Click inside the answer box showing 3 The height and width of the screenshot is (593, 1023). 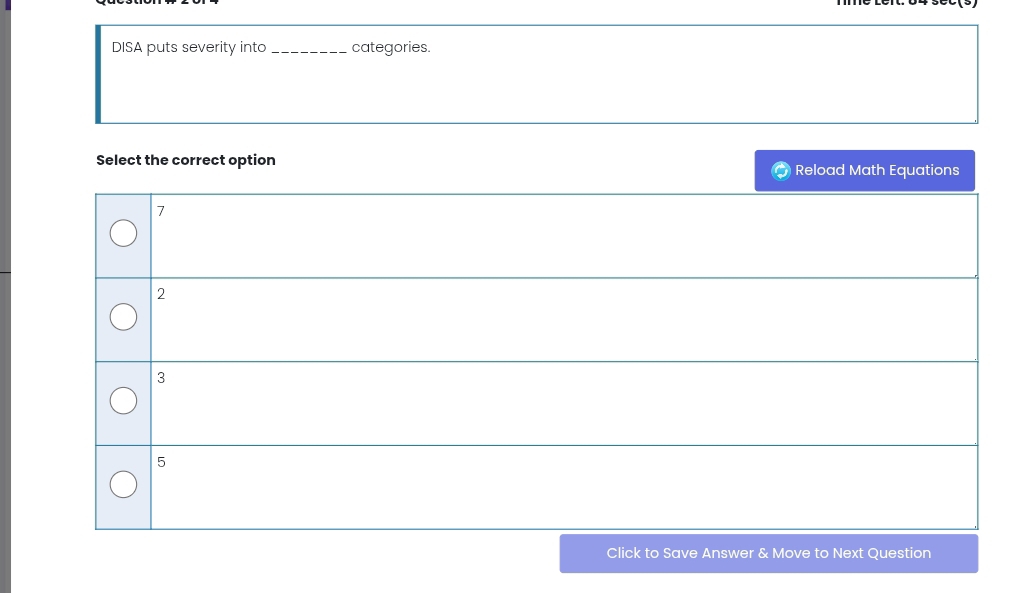(x=563, y=403)
